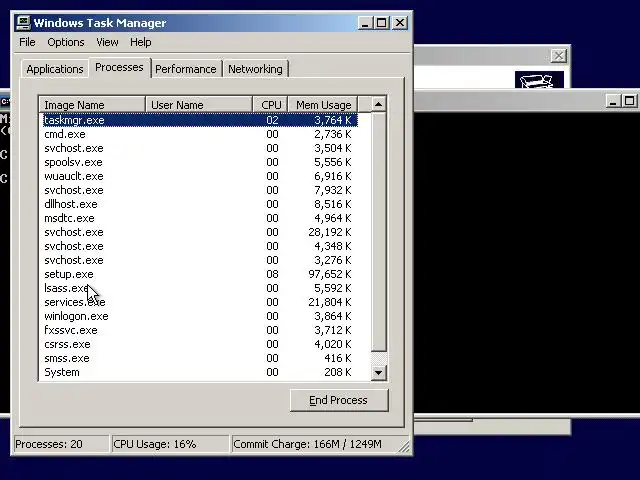Image resolution: width=640 pixels, height=480 pixels.
Task: Sort by Image Name column header
Action: click(x=92, y=105)
